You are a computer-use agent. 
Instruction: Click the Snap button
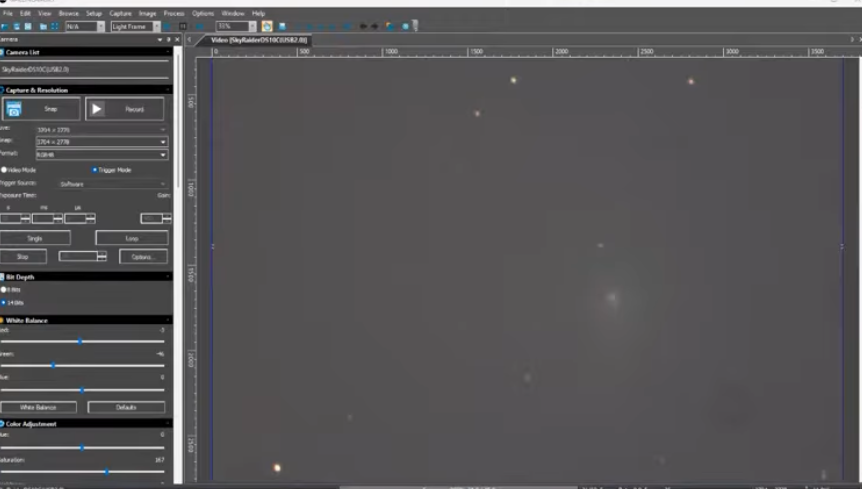click(x=41, y=109)
